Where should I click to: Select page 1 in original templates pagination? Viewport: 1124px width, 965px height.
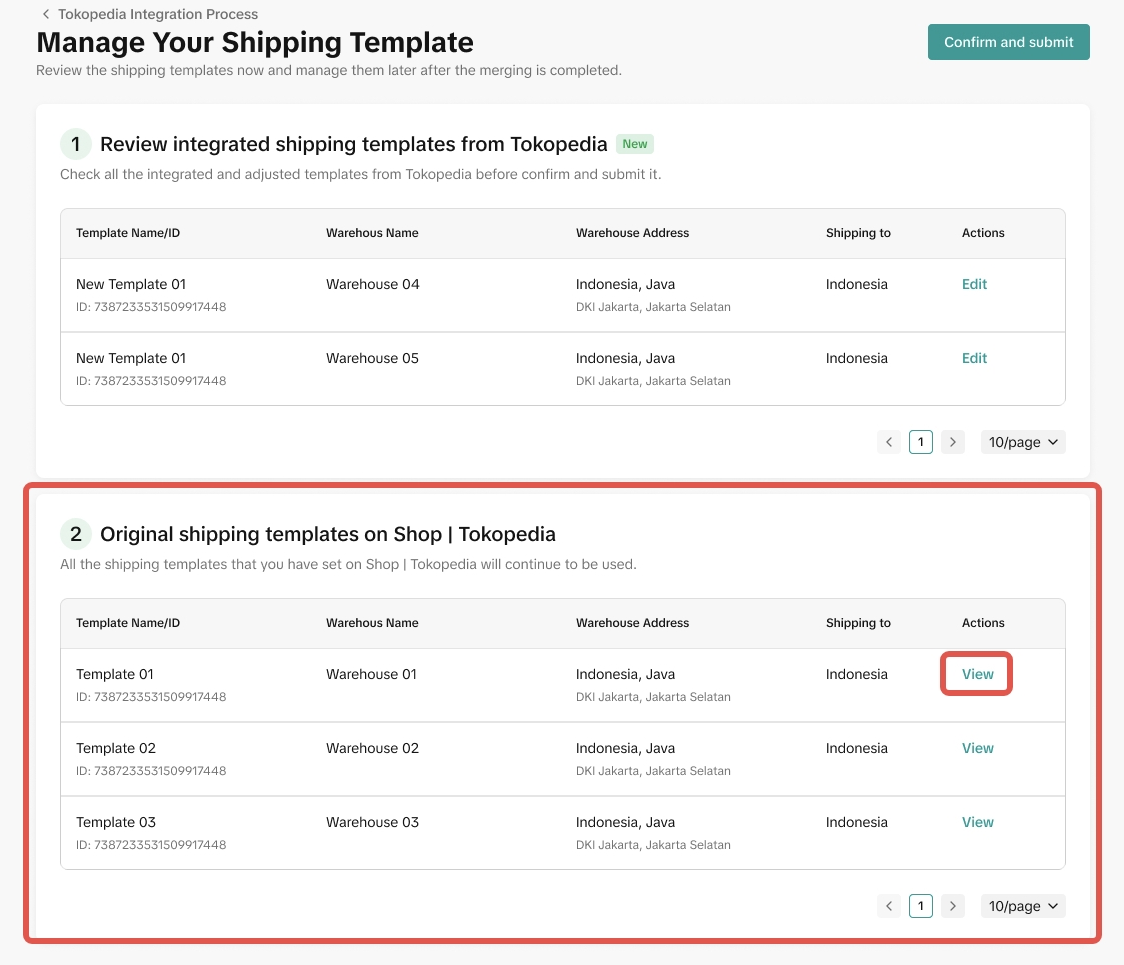921,906
